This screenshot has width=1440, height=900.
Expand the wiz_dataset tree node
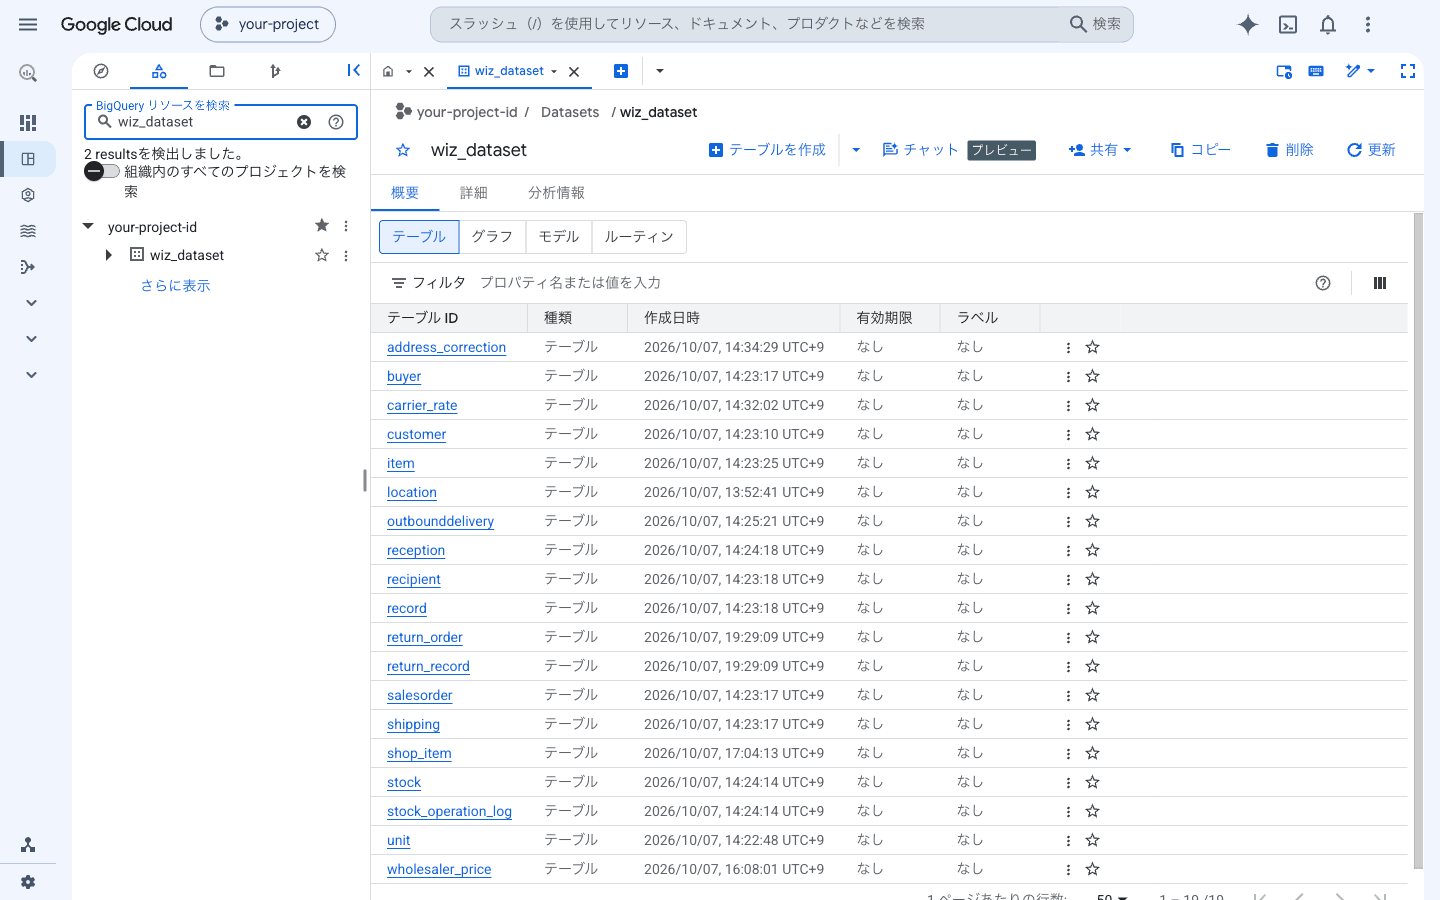pos(108,255)
